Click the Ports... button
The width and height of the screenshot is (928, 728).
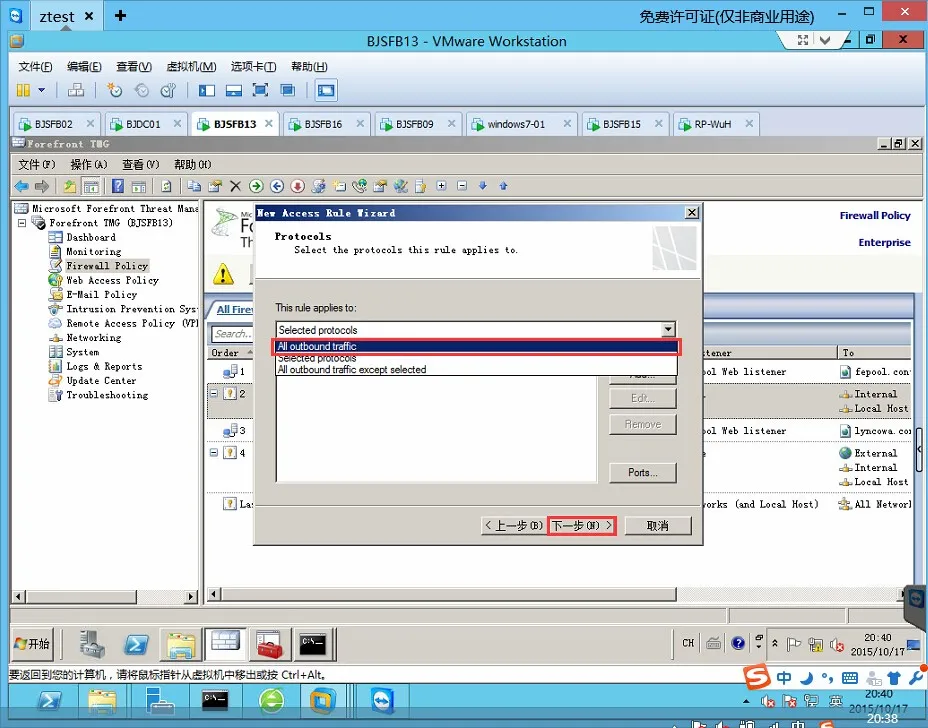pyautogui.click(x=643, y=472)
